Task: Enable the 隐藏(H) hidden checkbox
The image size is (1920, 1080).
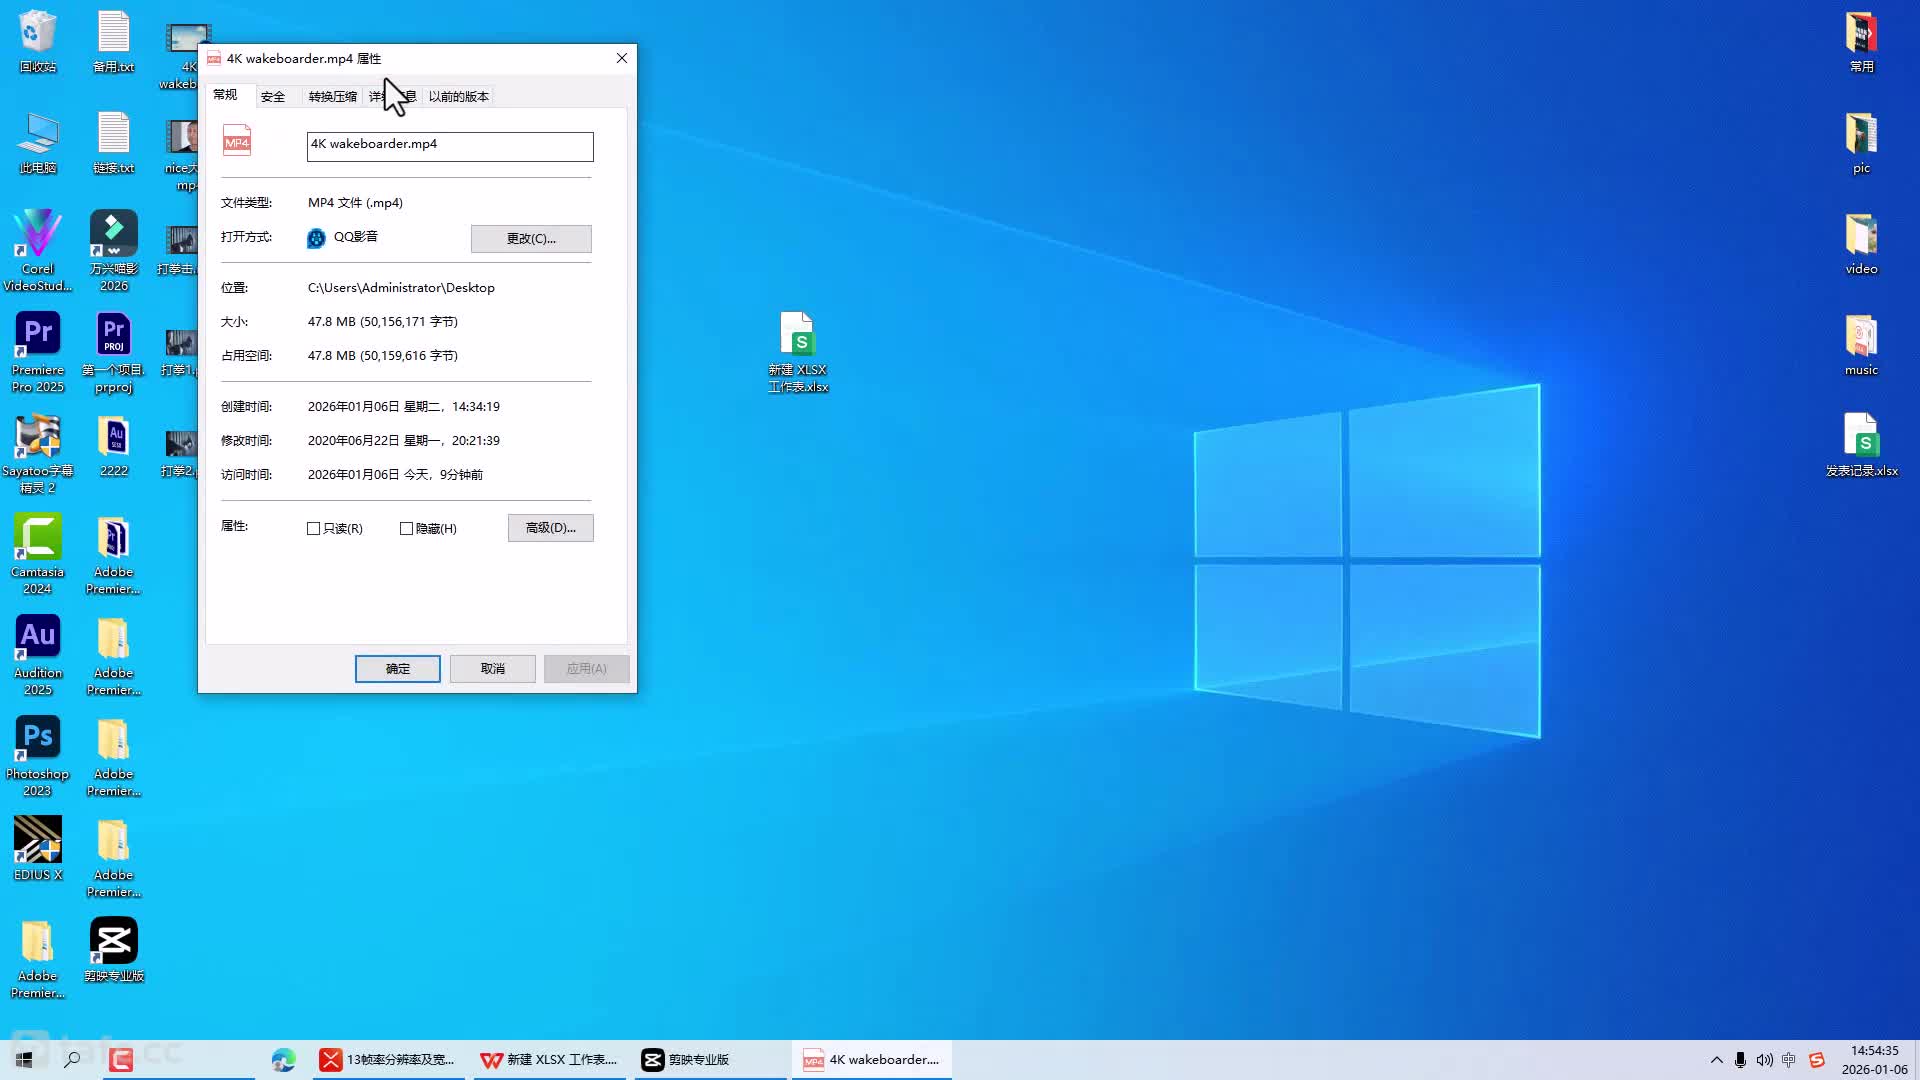Action: [x=406, y=529]
